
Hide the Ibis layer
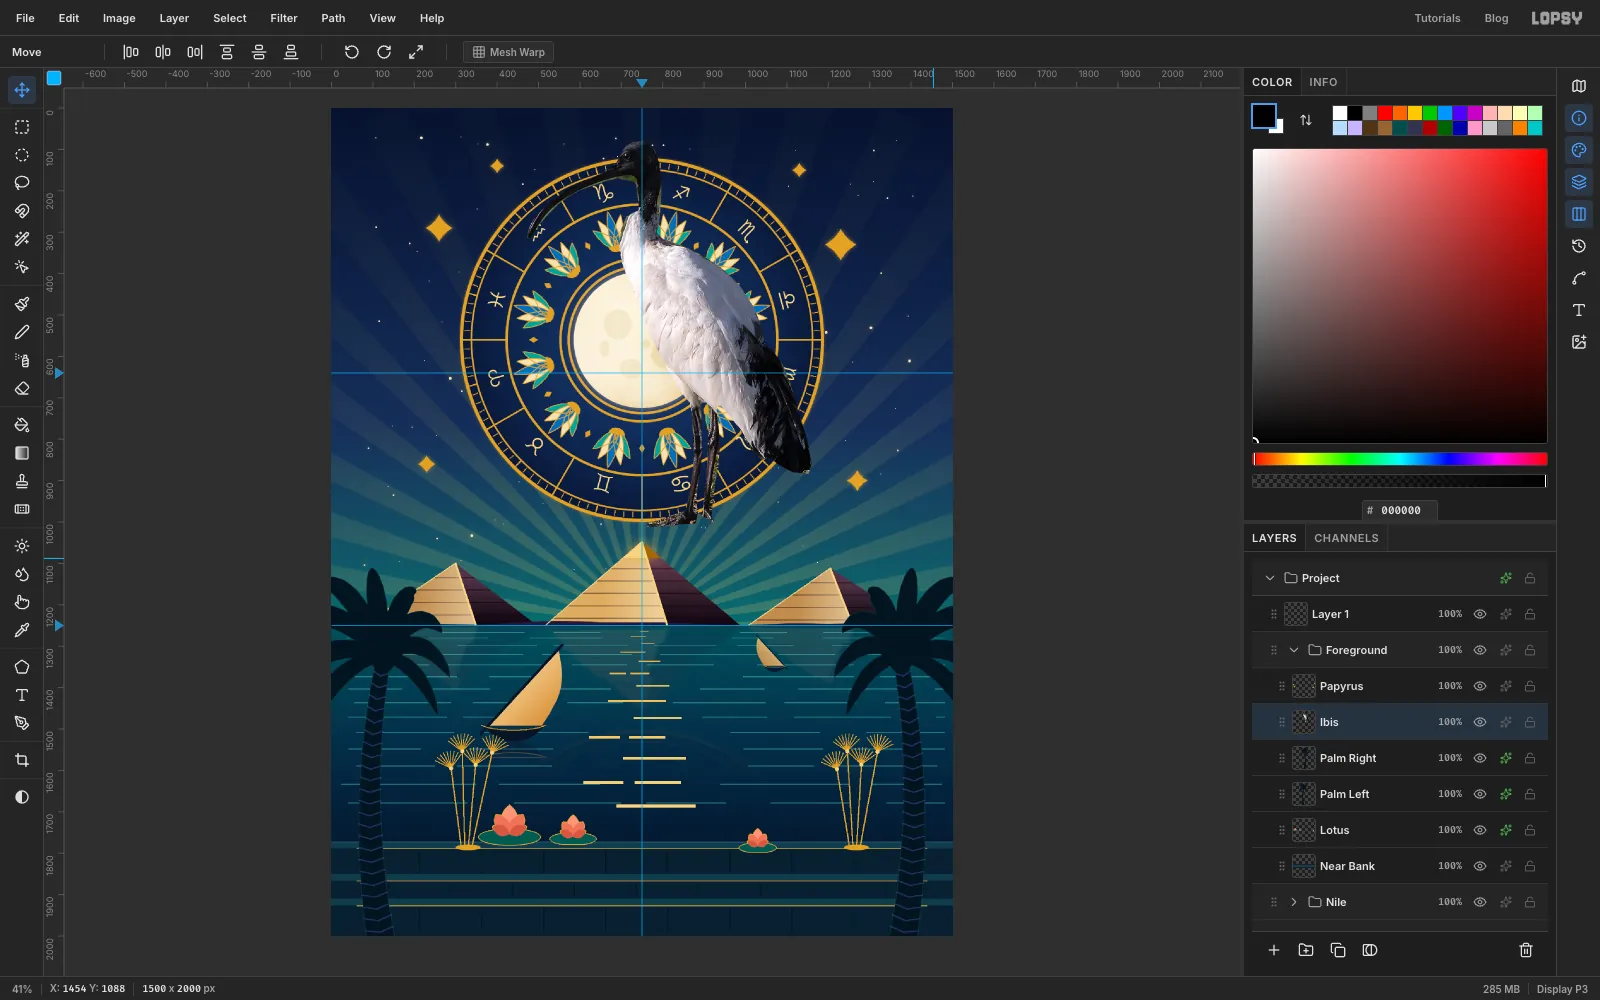1480,722
